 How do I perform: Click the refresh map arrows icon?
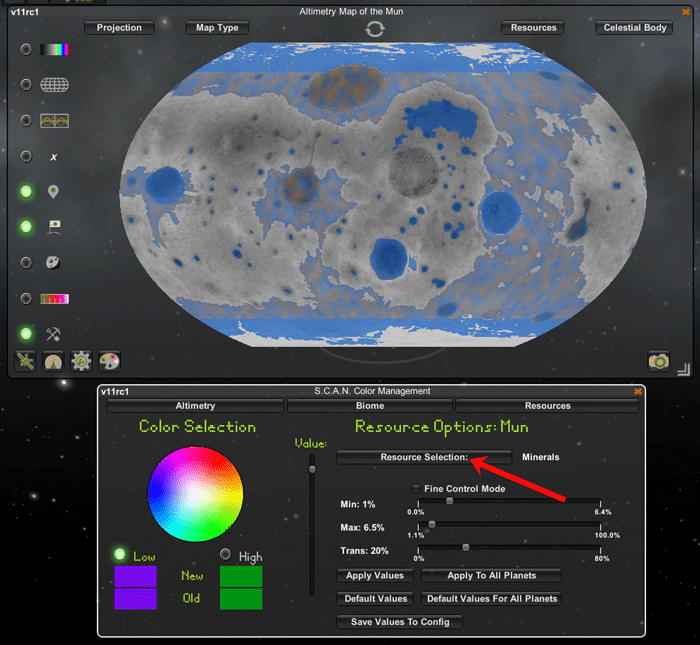point(375,29)
